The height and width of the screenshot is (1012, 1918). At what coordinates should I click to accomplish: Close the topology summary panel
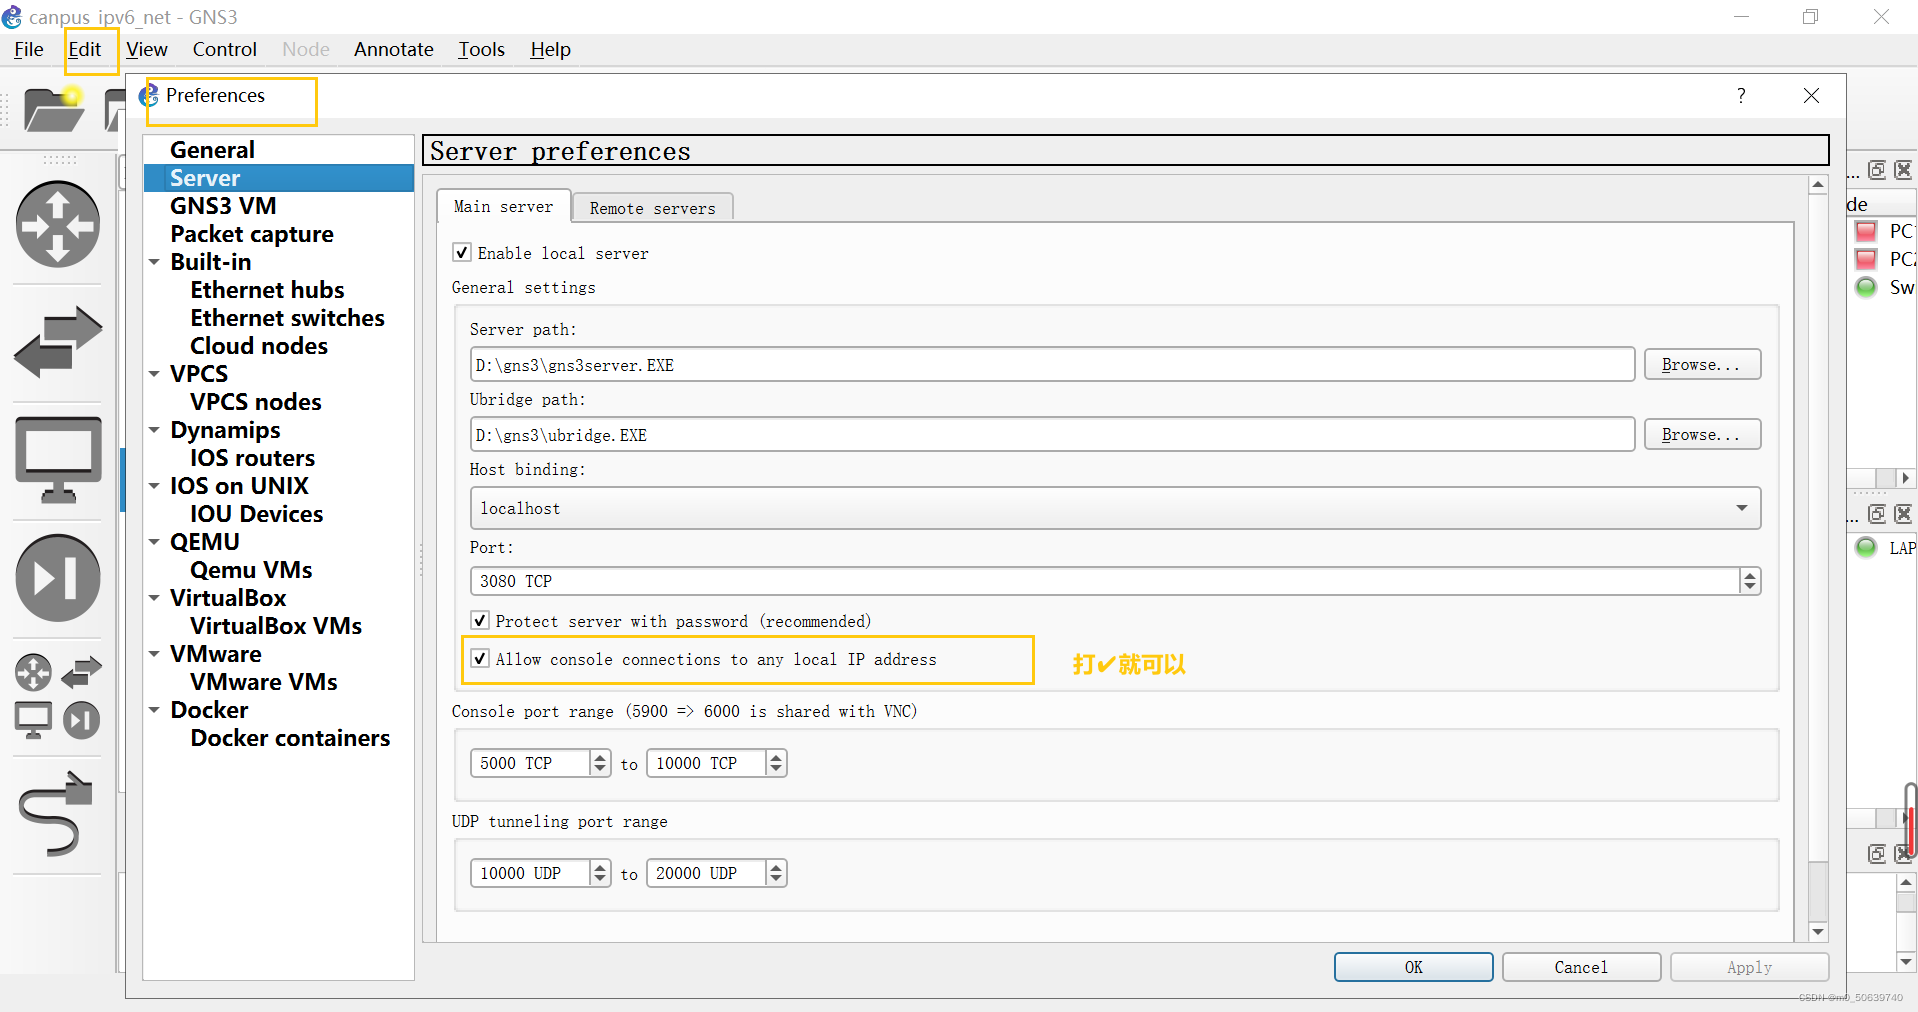coord(1903,170)
